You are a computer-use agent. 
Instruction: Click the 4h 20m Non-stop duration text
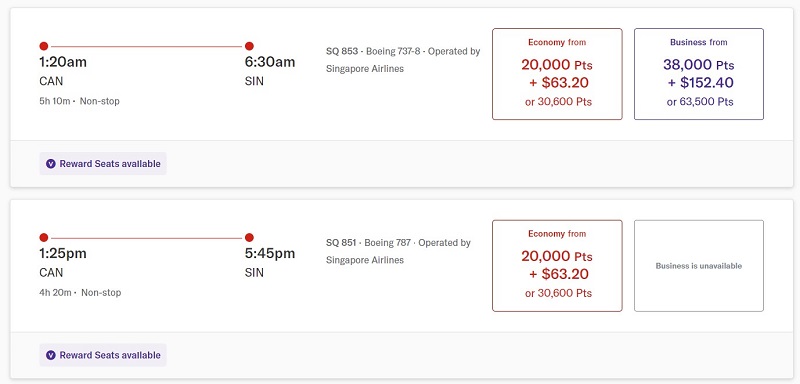80,293
